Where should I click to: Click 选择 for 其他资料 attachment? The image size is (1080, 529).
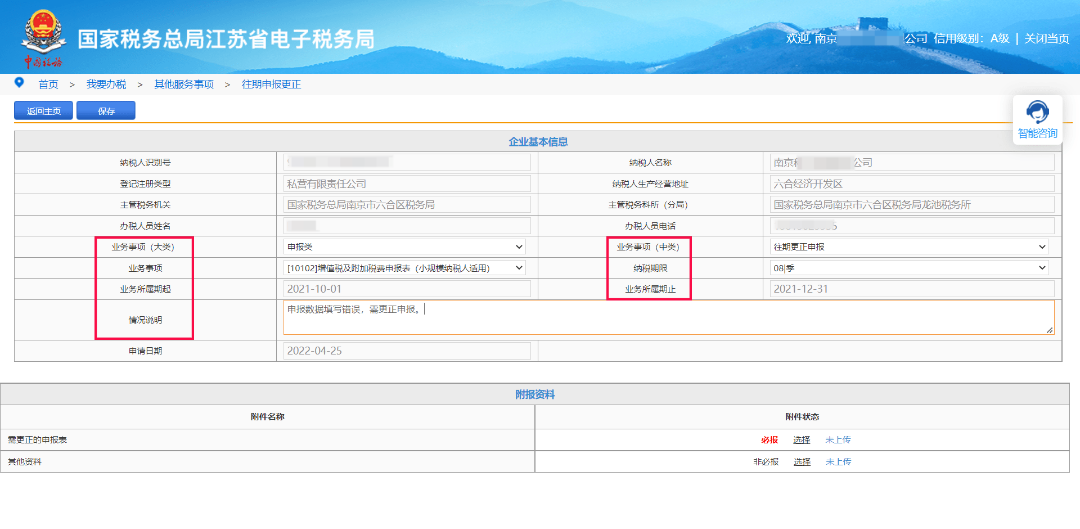[802, 462]
